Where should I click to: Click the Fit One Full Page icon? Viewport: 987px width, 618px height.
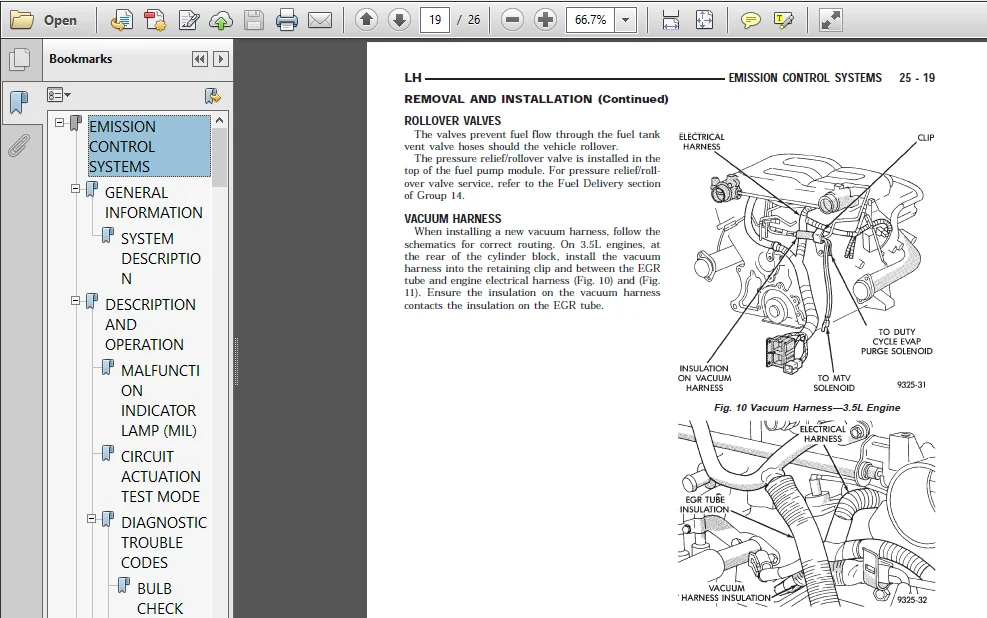(704, 20)
